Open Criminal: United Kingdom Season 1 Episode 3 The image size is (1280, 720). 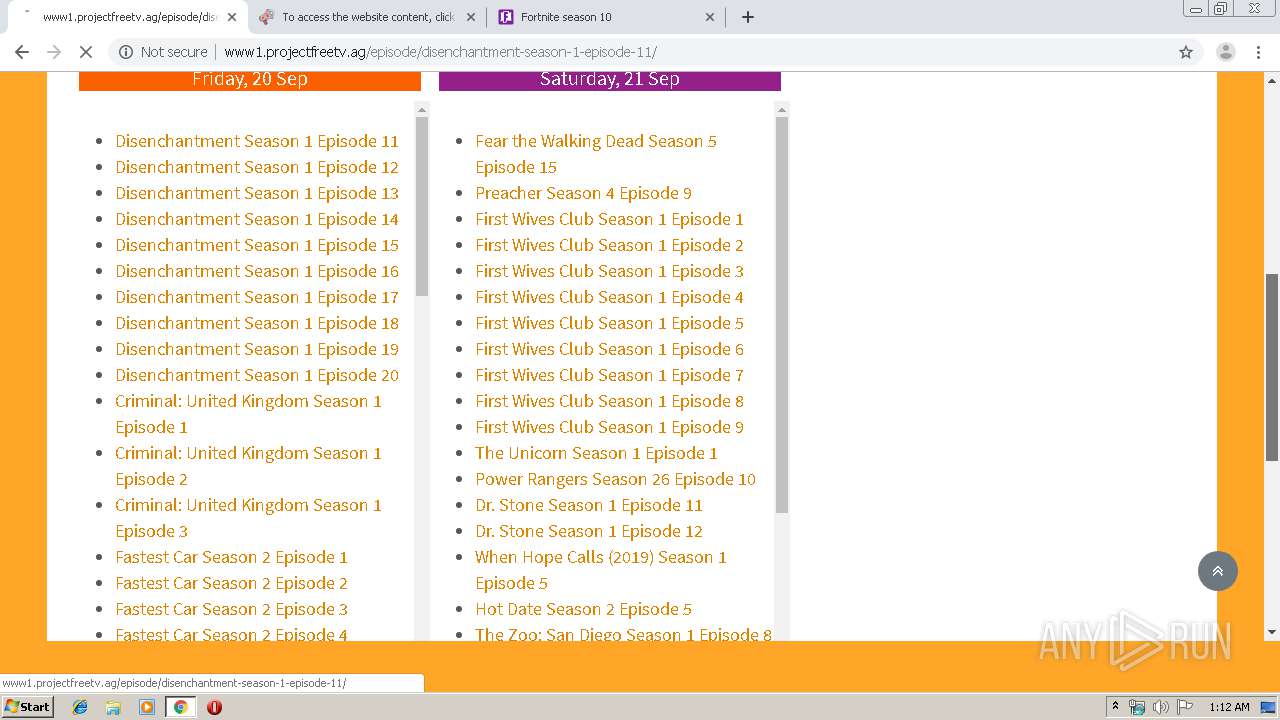point(248,518)
